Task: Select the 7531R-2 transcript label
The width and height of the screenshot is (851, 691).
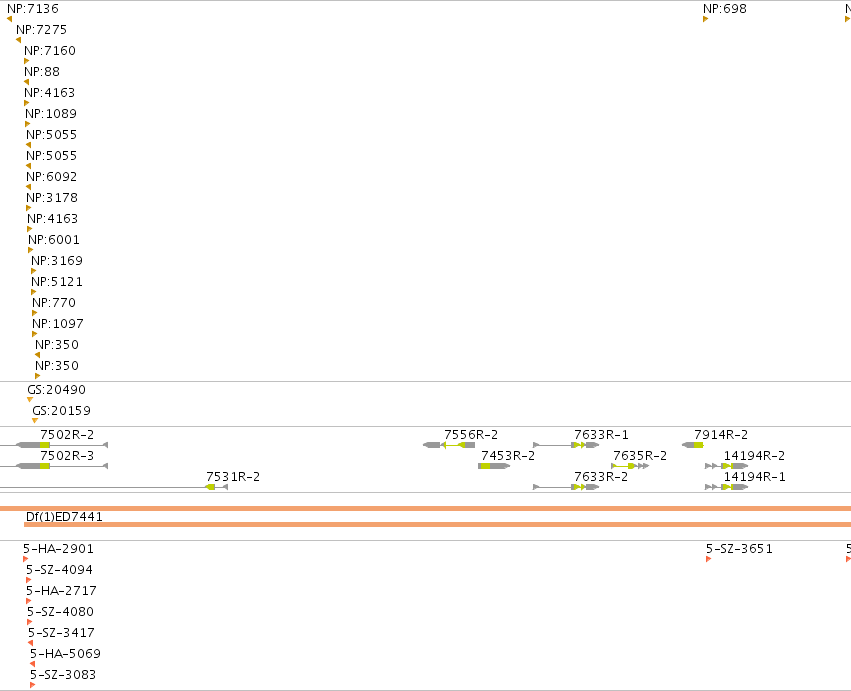Action: (233, 477)
